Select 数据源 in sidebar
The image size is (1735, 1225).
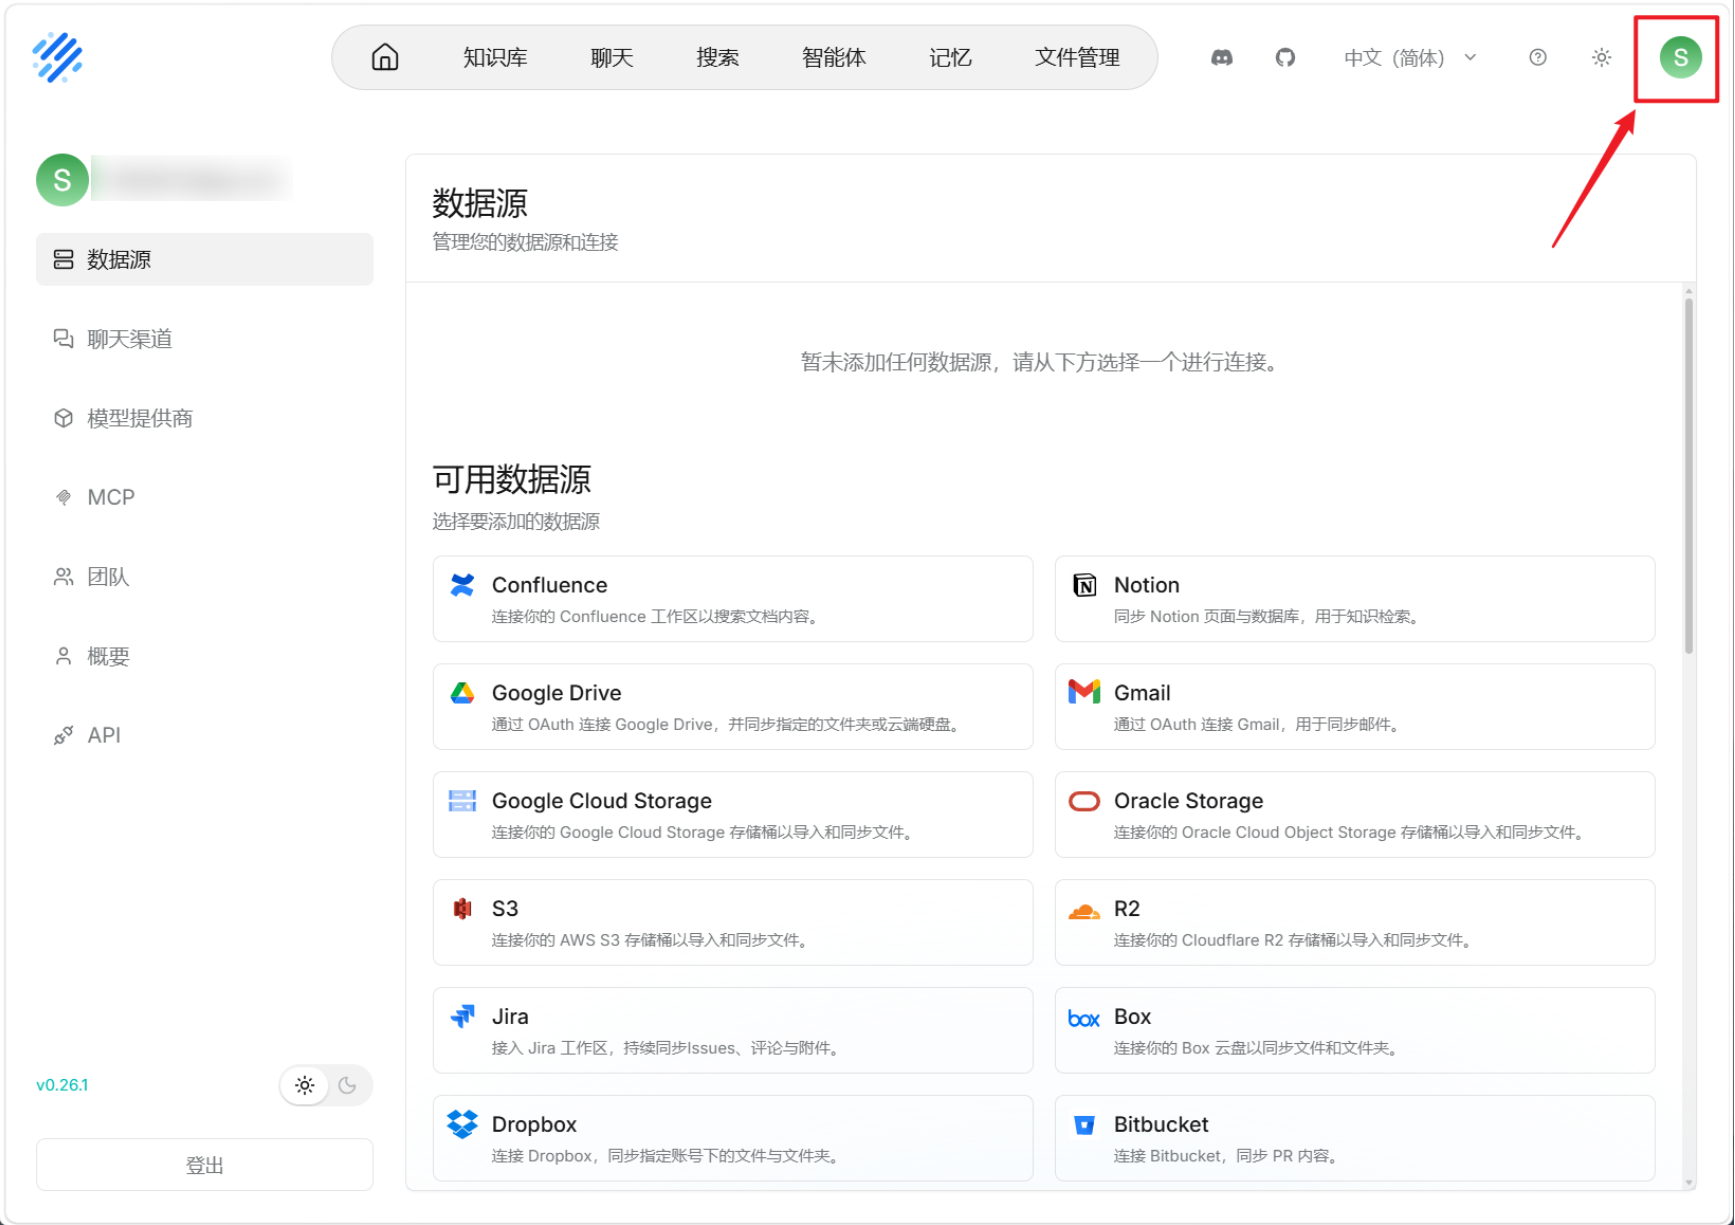204,259
